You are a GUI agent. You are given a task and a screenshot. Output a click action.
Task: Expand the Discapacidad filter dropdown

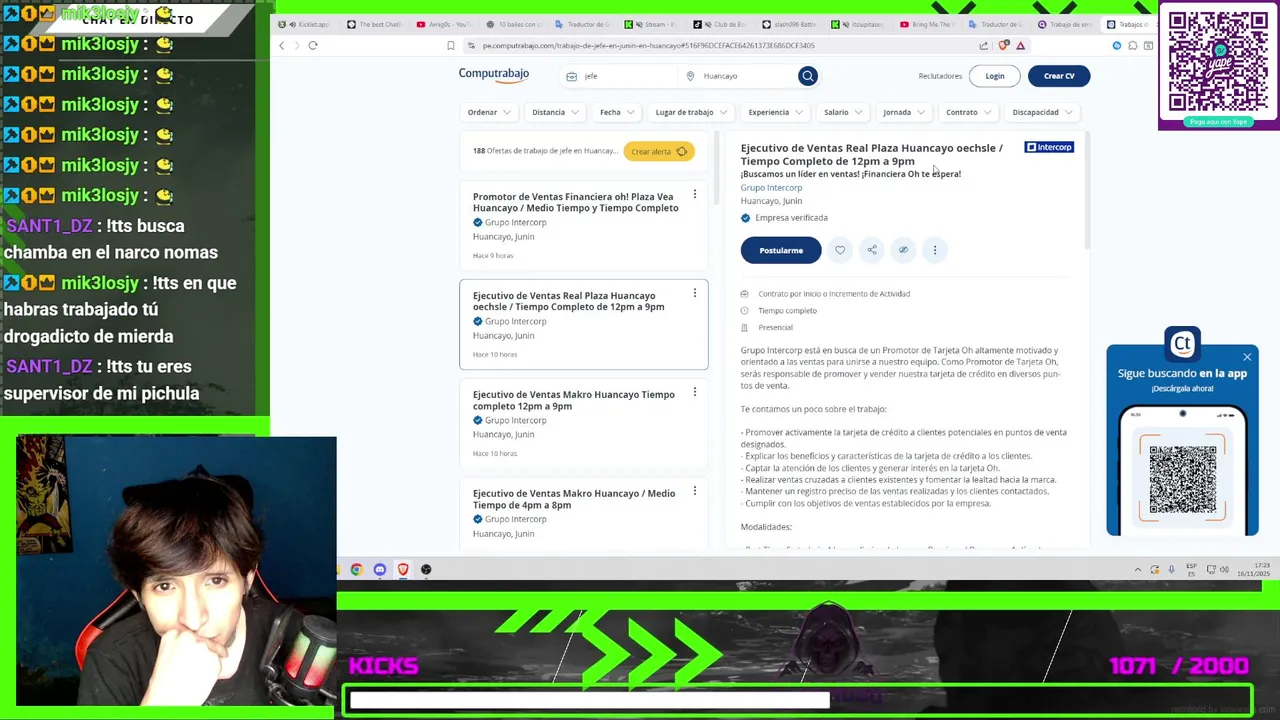pyautogui.click(x=1042, y=112)
